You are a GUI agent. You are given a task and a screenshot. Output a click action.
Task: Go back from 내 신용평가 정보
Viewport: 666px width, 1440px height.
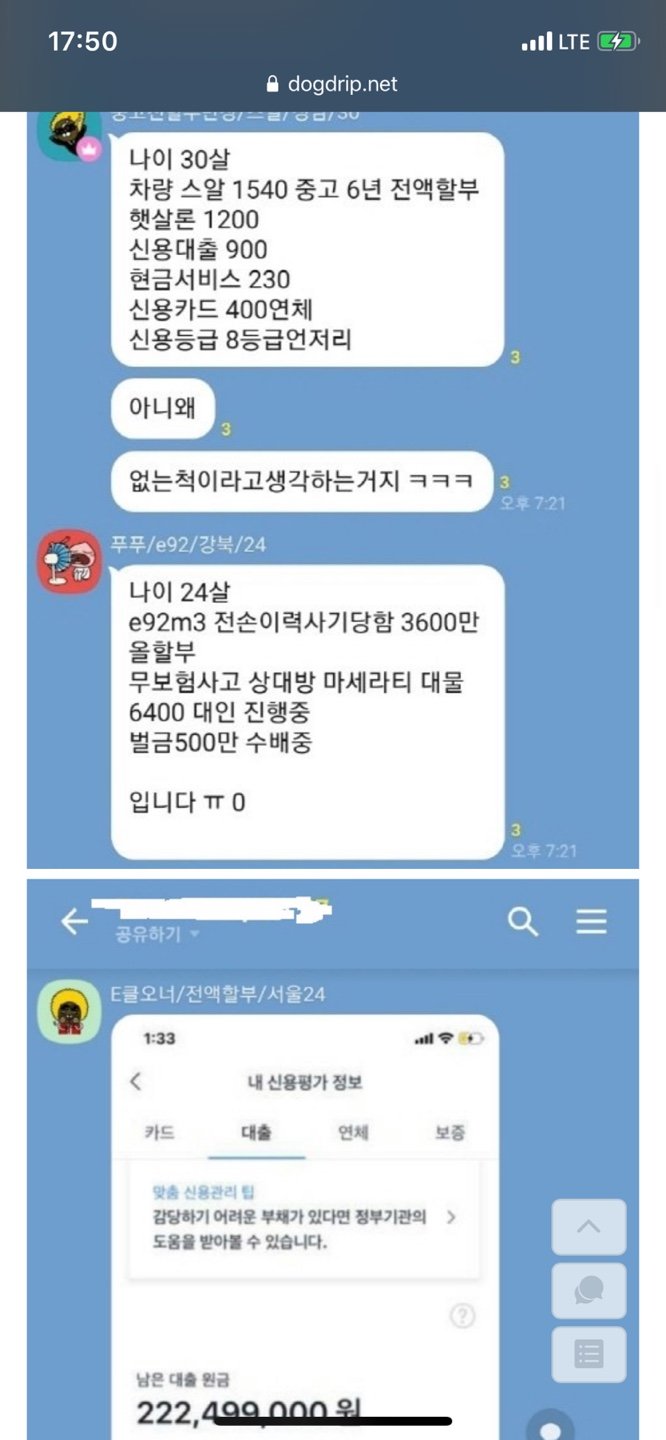137,1082
